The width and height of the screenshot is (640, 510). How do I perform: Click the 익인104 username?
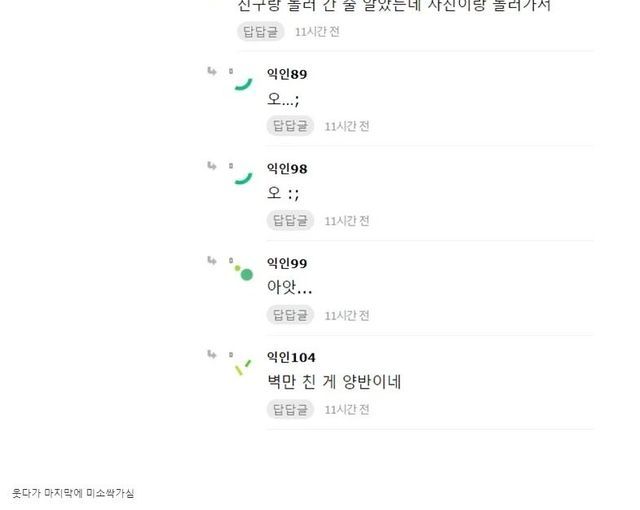click(x=291, y=358)
